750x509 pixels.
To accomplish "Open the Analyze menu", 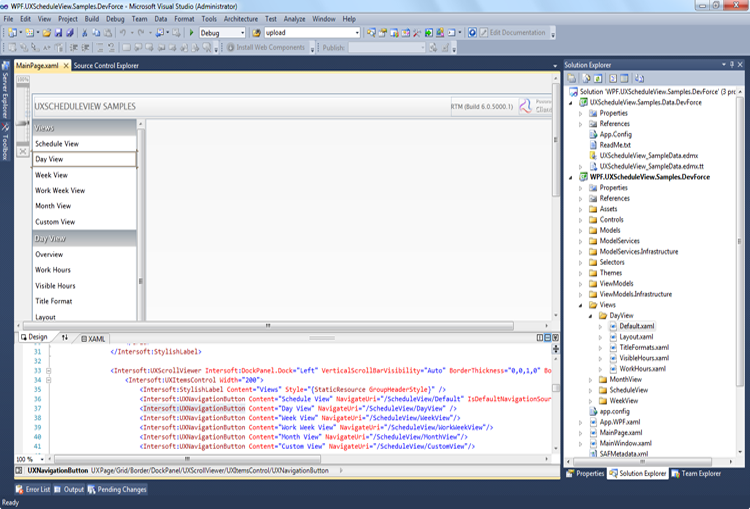I will [x=294, y=19].
